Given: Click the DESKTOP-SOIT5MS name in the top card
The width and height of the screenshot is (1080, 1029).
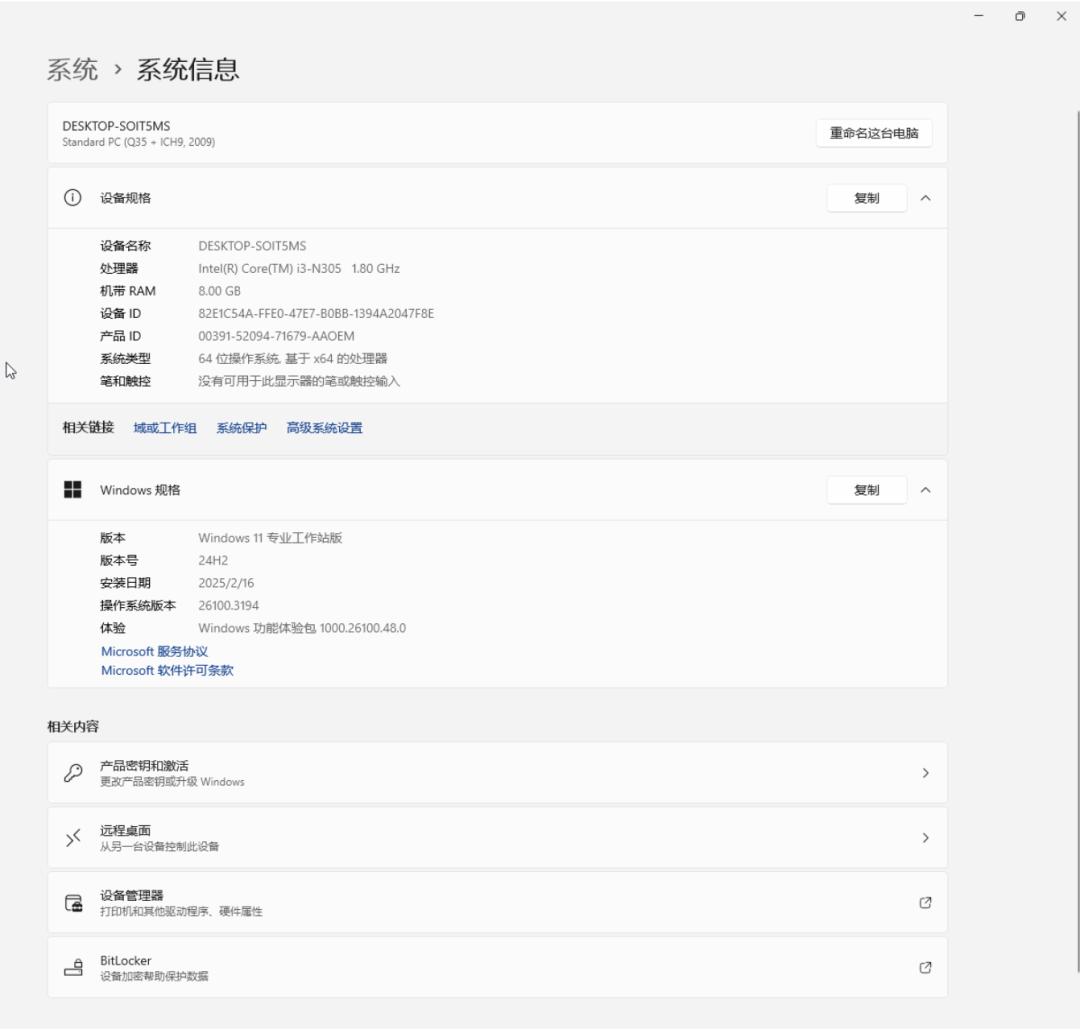Looking at the screenshot, I should pyautogui.click(x=116, y=126).
